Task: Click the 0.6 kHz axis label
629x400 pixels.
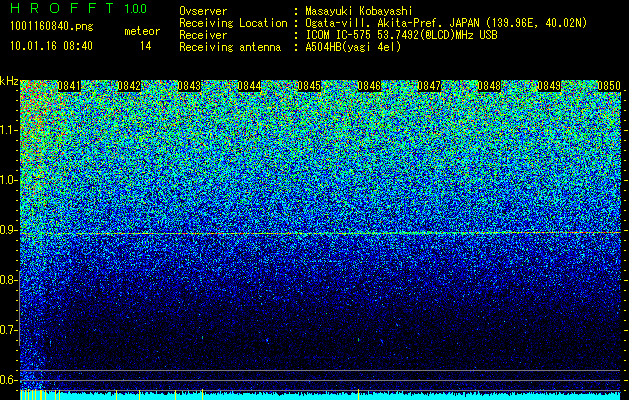Action: pyautogui.click(x=8, y=380)
